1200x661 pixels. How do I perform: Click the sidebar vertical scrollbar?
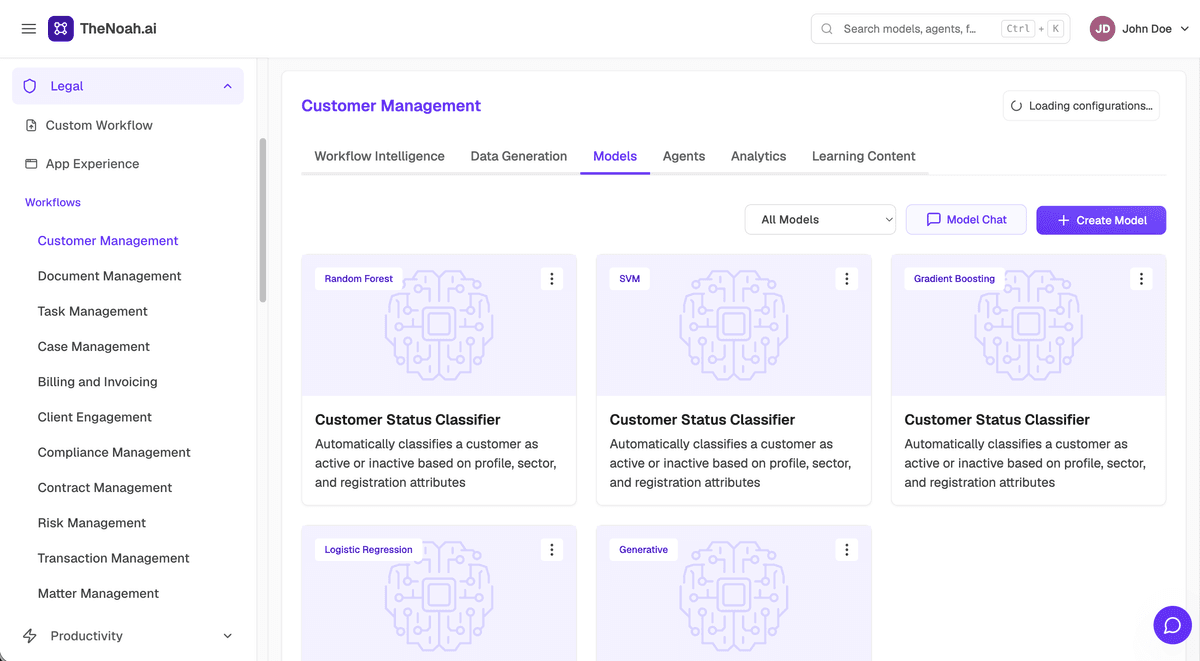pyautogui.click(x=263, y=220)
